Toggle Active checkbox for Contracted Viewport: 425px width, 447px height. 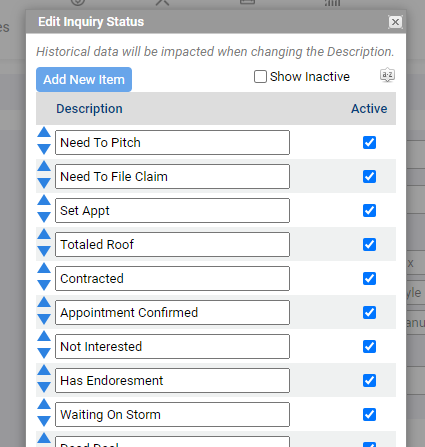(x=369, y=279)
